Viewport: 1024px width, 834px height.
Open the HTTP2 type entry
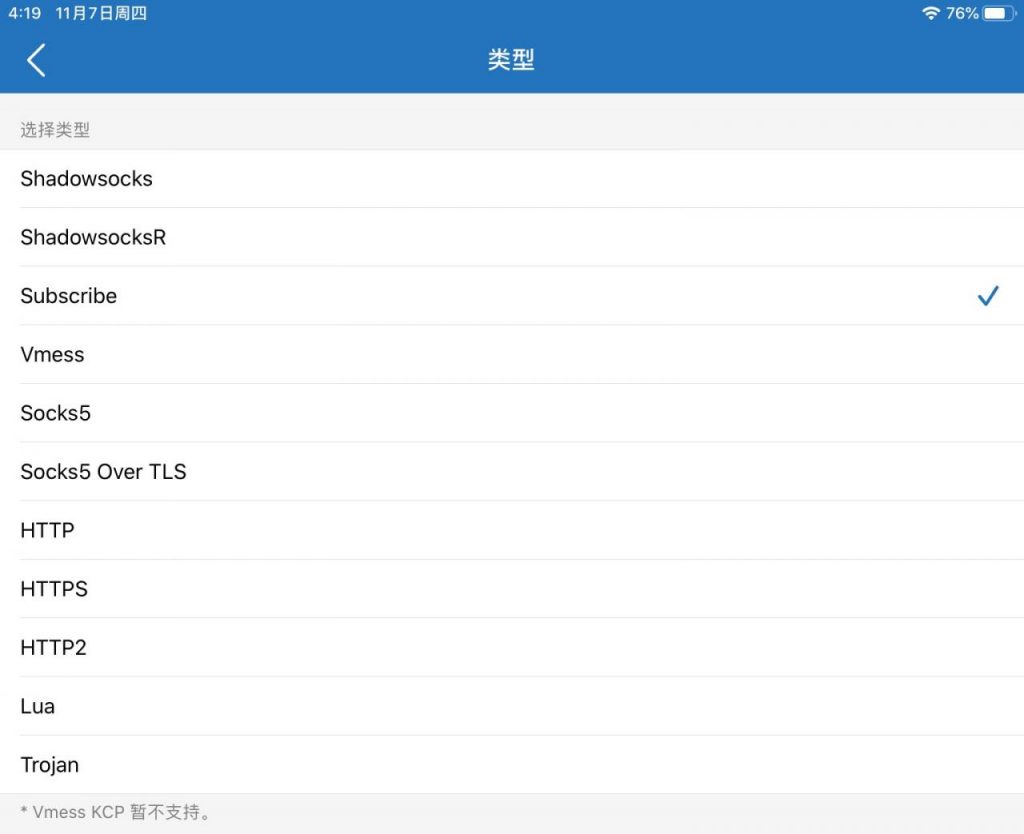(x=53, y=648)
